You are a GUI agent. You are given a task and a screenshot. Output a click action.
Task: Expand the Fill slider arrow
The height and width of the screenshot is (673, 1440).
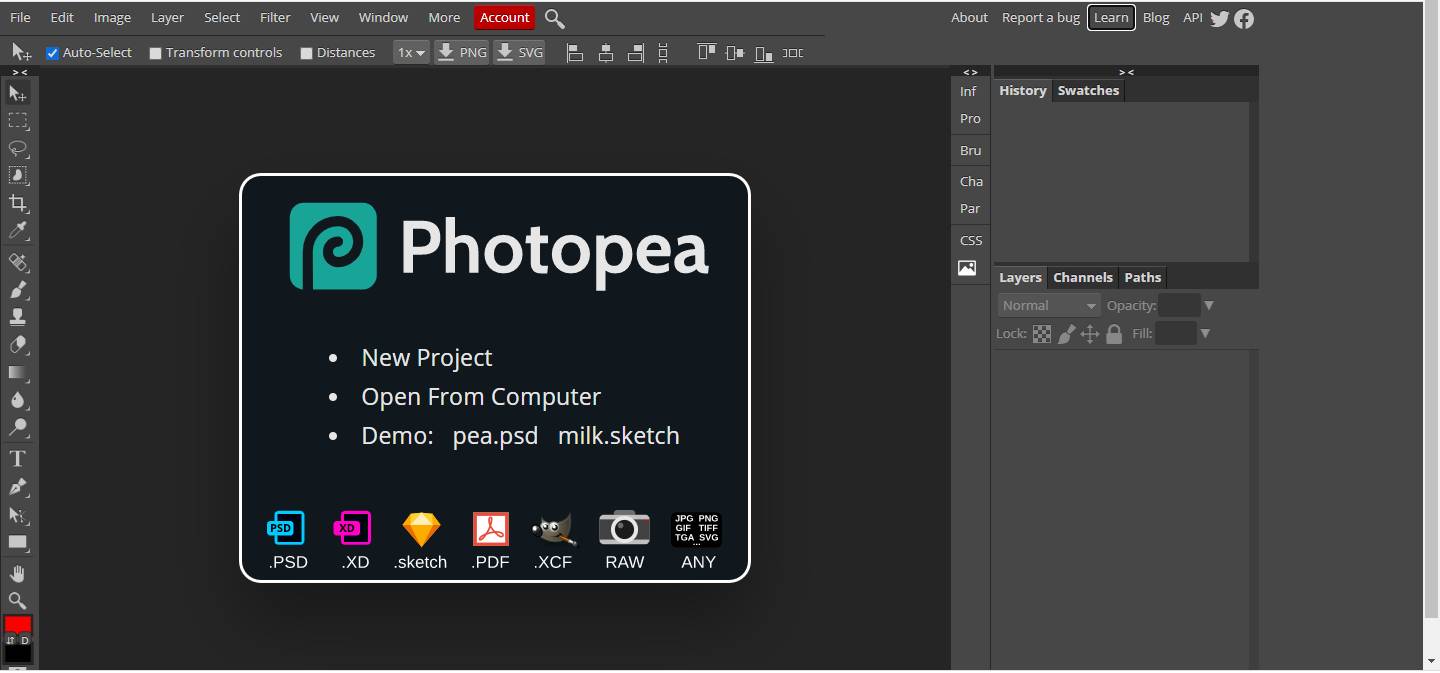(1205, 334)
